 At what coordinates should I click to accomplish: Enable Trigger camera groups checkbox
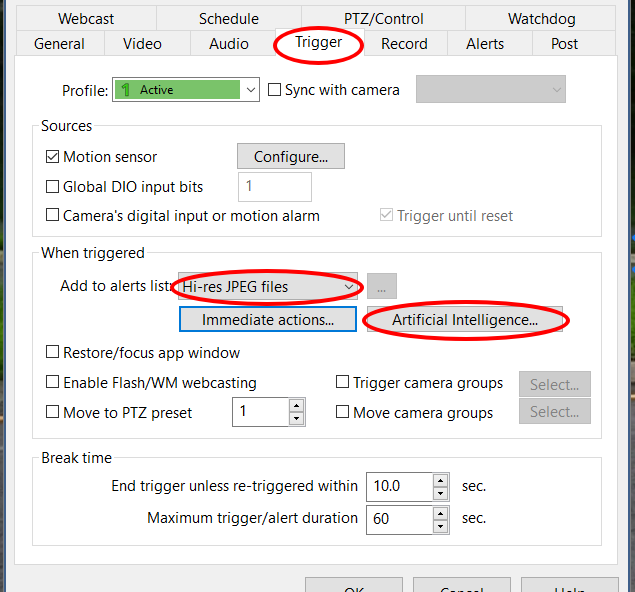(342, 381)
